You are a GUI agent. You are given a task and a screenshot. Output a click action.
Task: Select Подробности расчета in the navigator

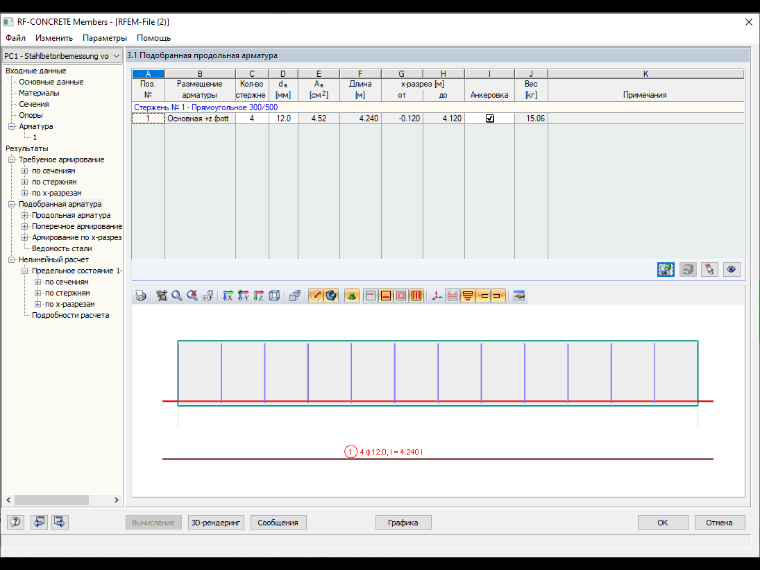point(70,316)
